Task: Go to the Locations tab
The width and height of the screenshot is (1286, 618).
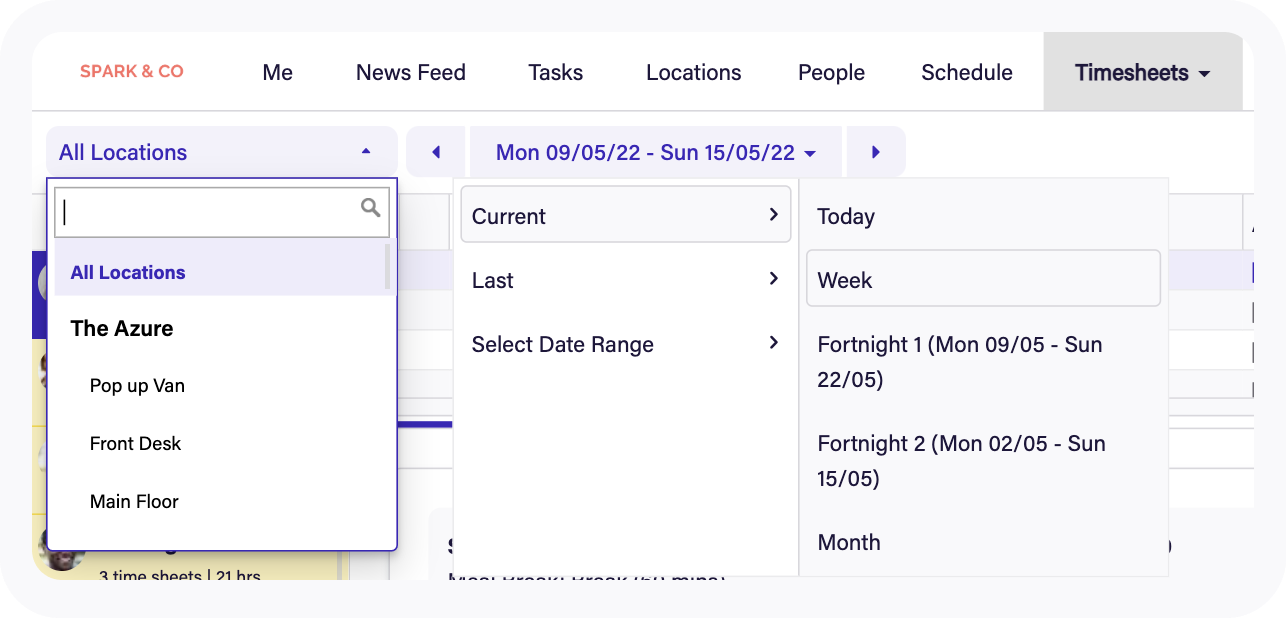Action: click(x=694, y=72)
